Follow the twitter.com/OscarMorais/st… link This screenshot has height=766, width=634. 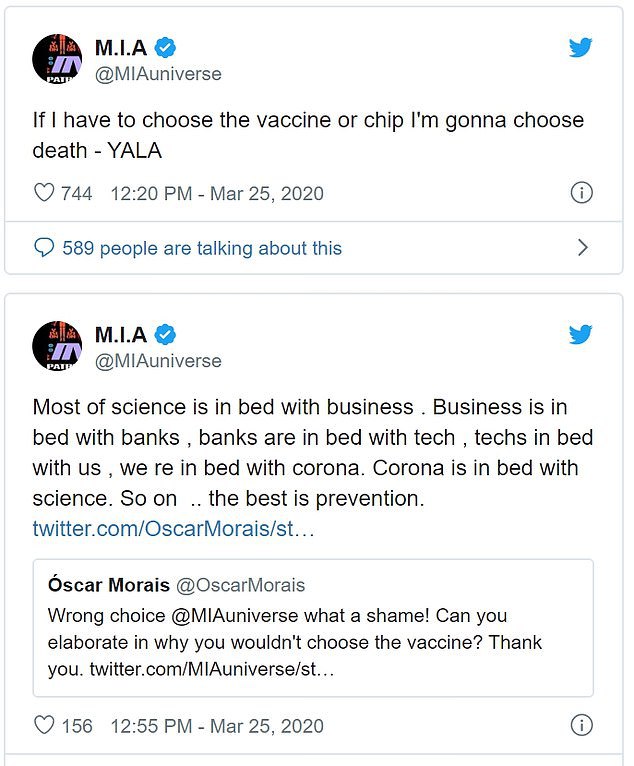173,529
